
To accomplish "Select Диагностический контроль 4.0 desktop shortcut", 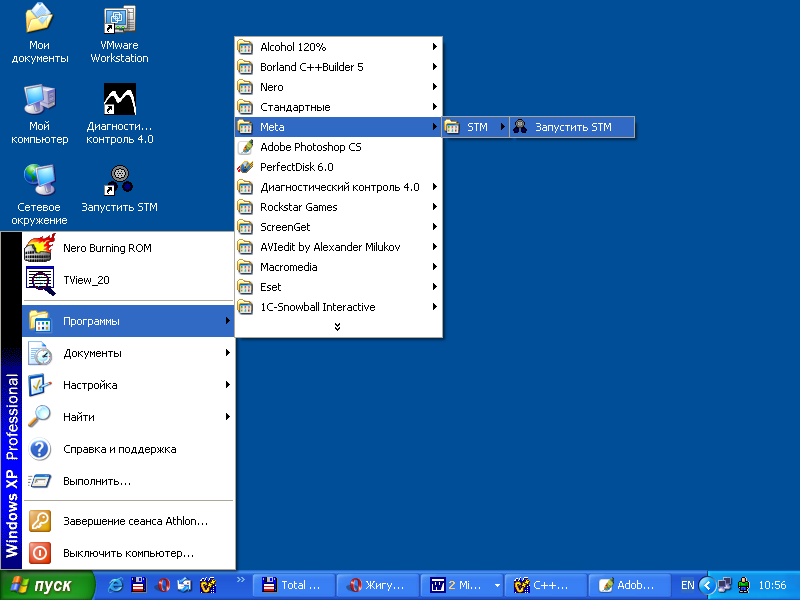I will pyautogui.click(x=119, y=115).
